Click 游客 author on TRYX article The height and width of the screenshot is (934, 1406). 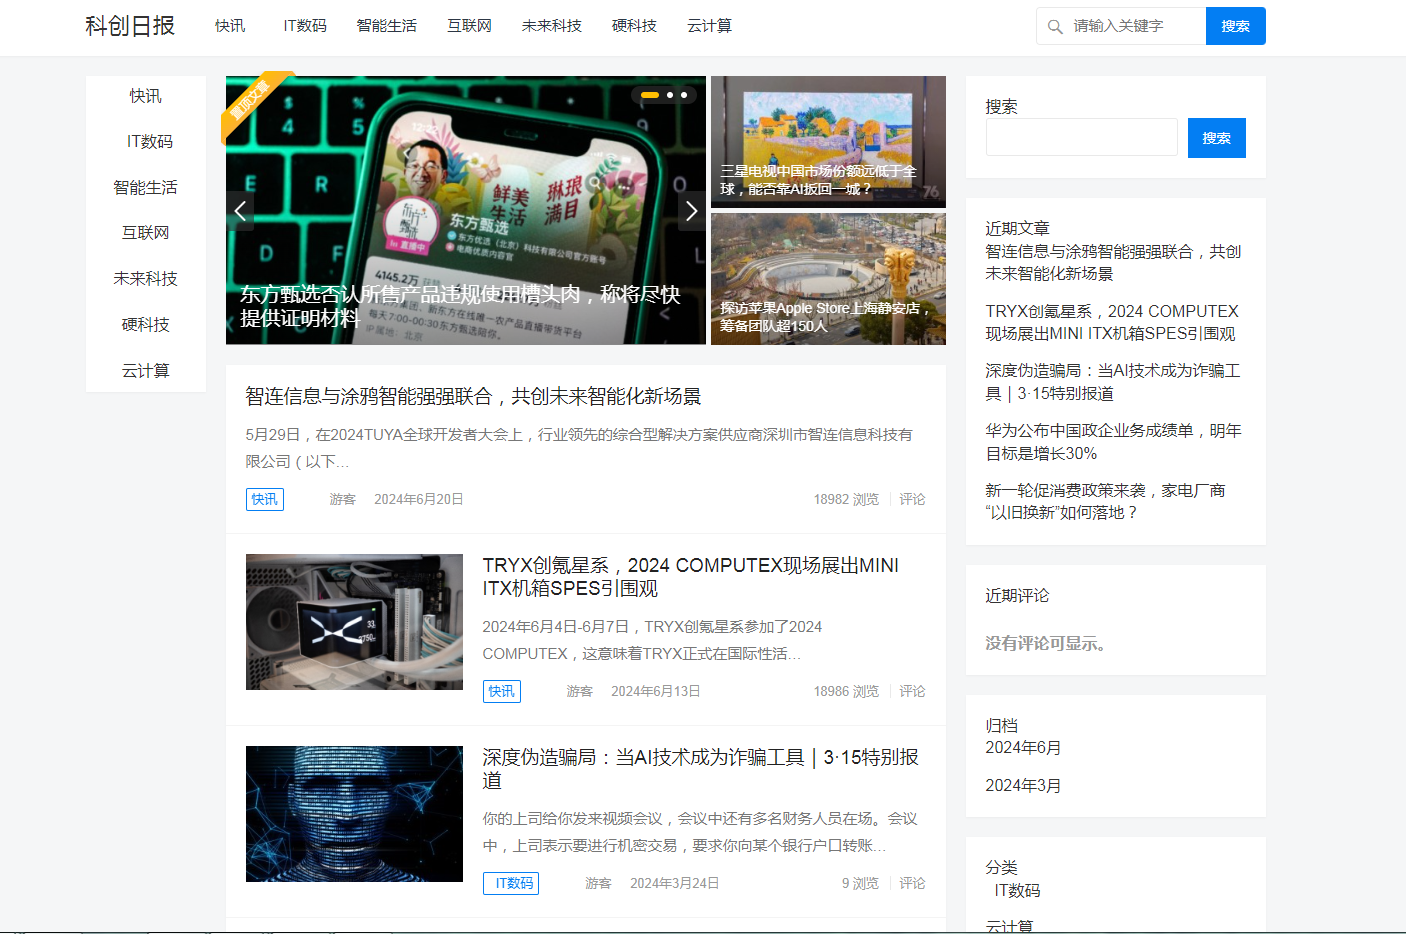pyautogui.click(x=580, y=691)
